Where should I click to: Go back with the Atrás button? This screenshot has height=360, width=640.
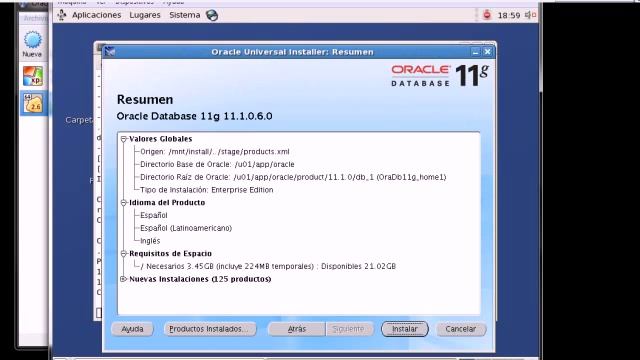pos(297,329)
